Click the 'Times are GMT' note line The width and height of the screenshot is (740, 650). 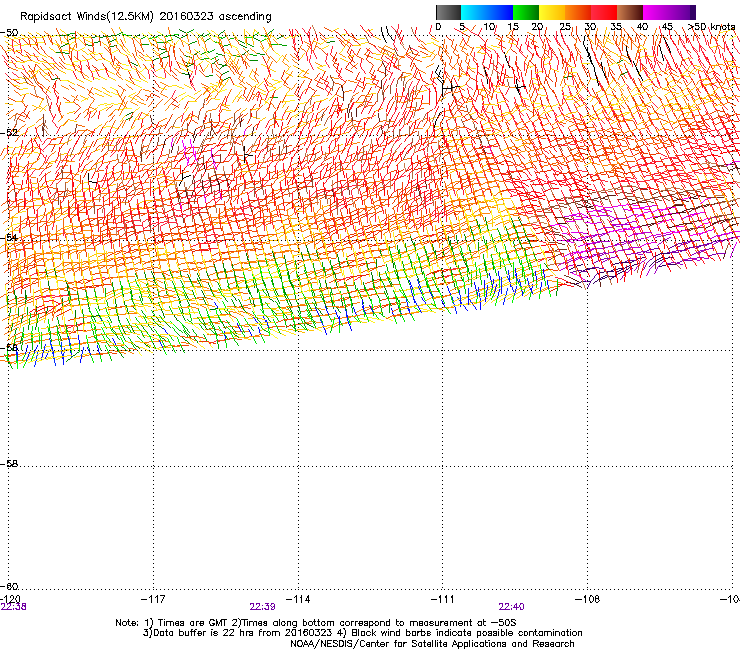click(316, 623)
